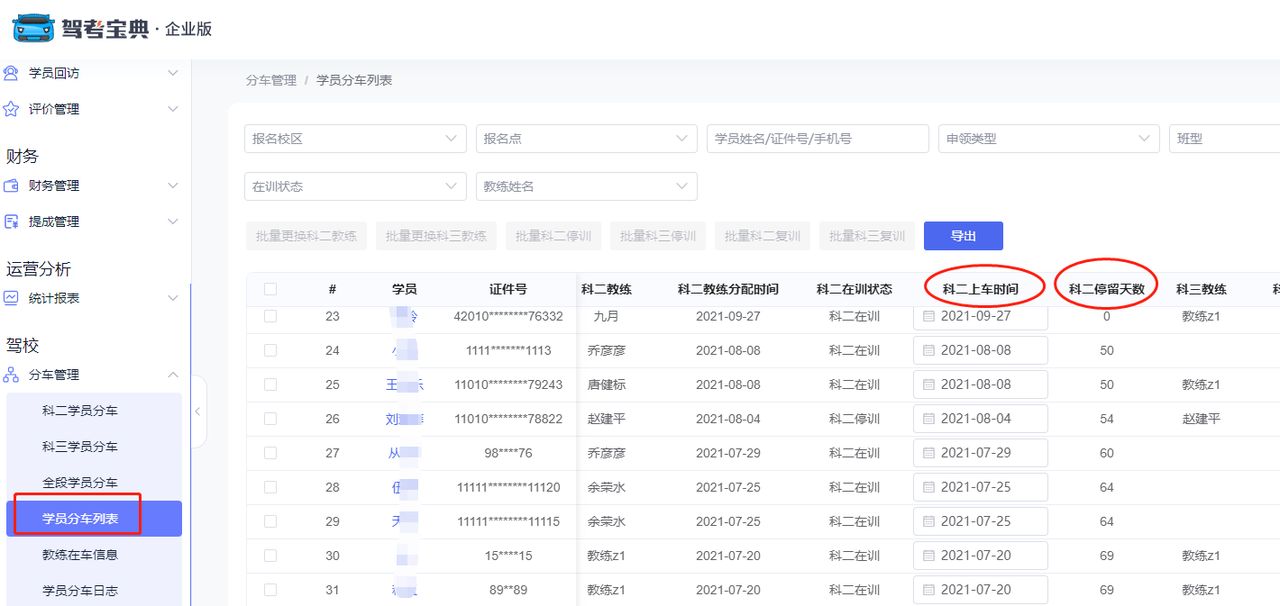The height and width of the screenshot is (606, 1280).
Task: Click the 驾考宝典 car logo icon
Action: [x=34, y=28]
